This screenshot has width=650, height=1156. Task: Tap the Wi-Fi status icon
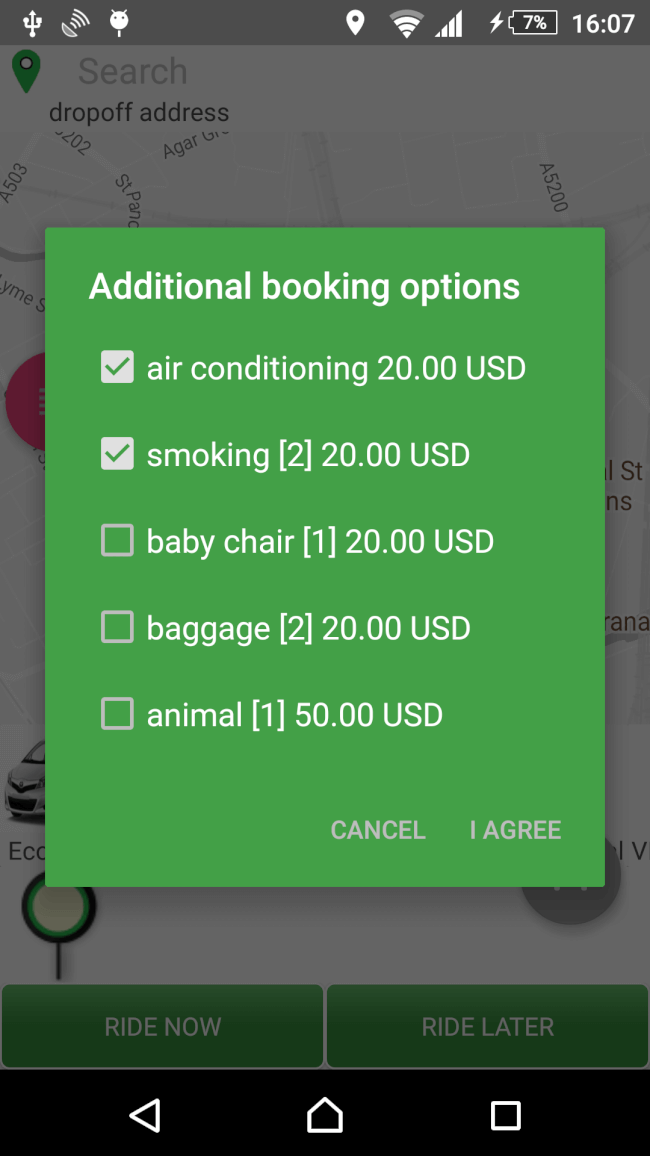click(406, 23)
